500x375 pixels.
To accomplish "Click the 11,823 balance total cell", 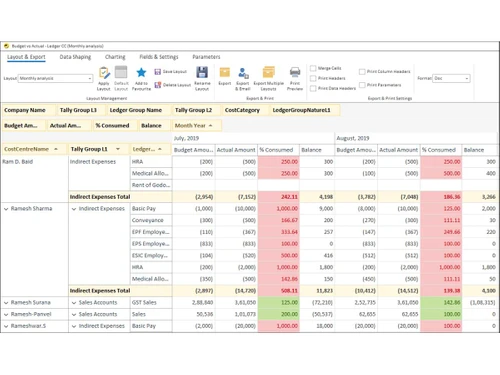I will click(x=317, y=291).
